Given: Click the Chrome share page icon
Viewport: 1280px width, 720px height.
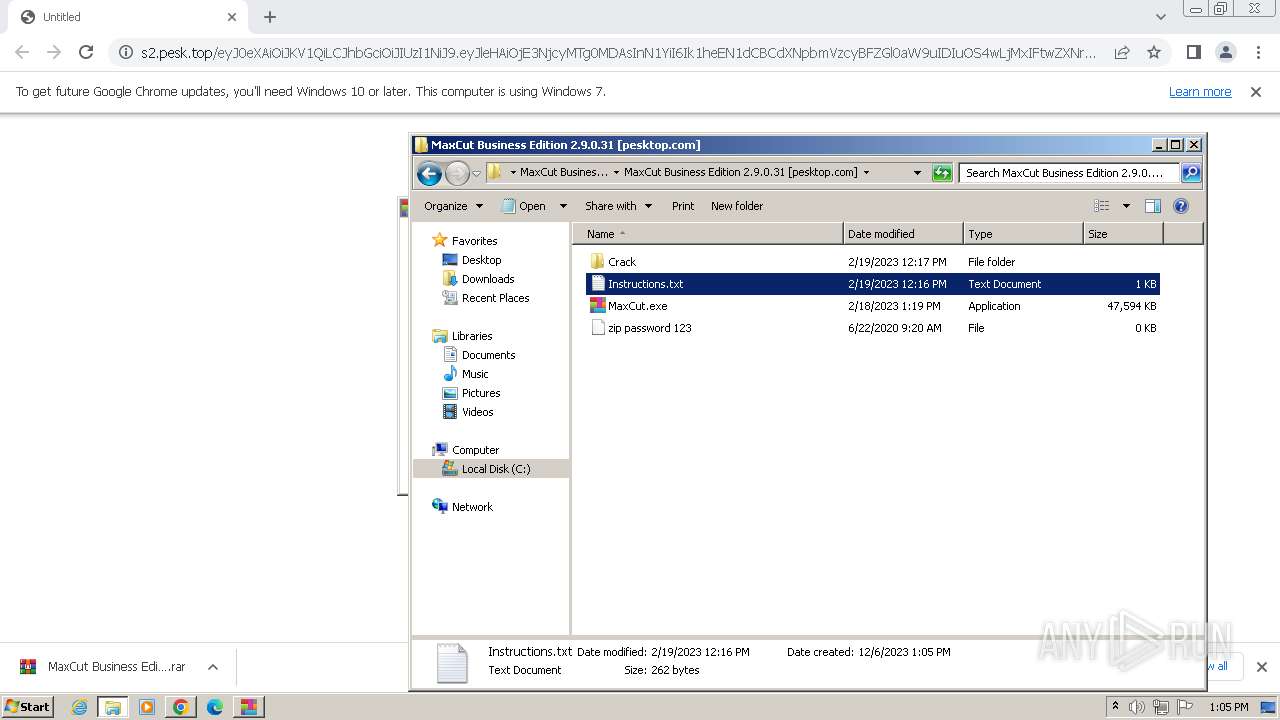Looking at the screenshot, I should 1122,52.
